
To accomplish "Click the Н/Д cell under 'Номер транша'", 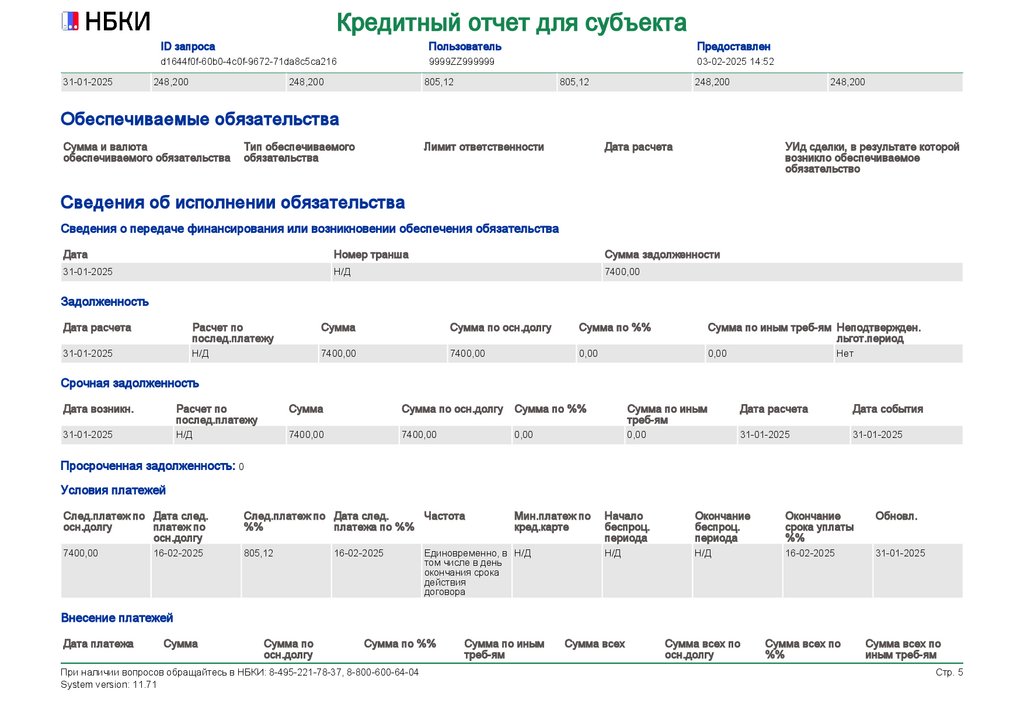I will (x=466, y=272).
